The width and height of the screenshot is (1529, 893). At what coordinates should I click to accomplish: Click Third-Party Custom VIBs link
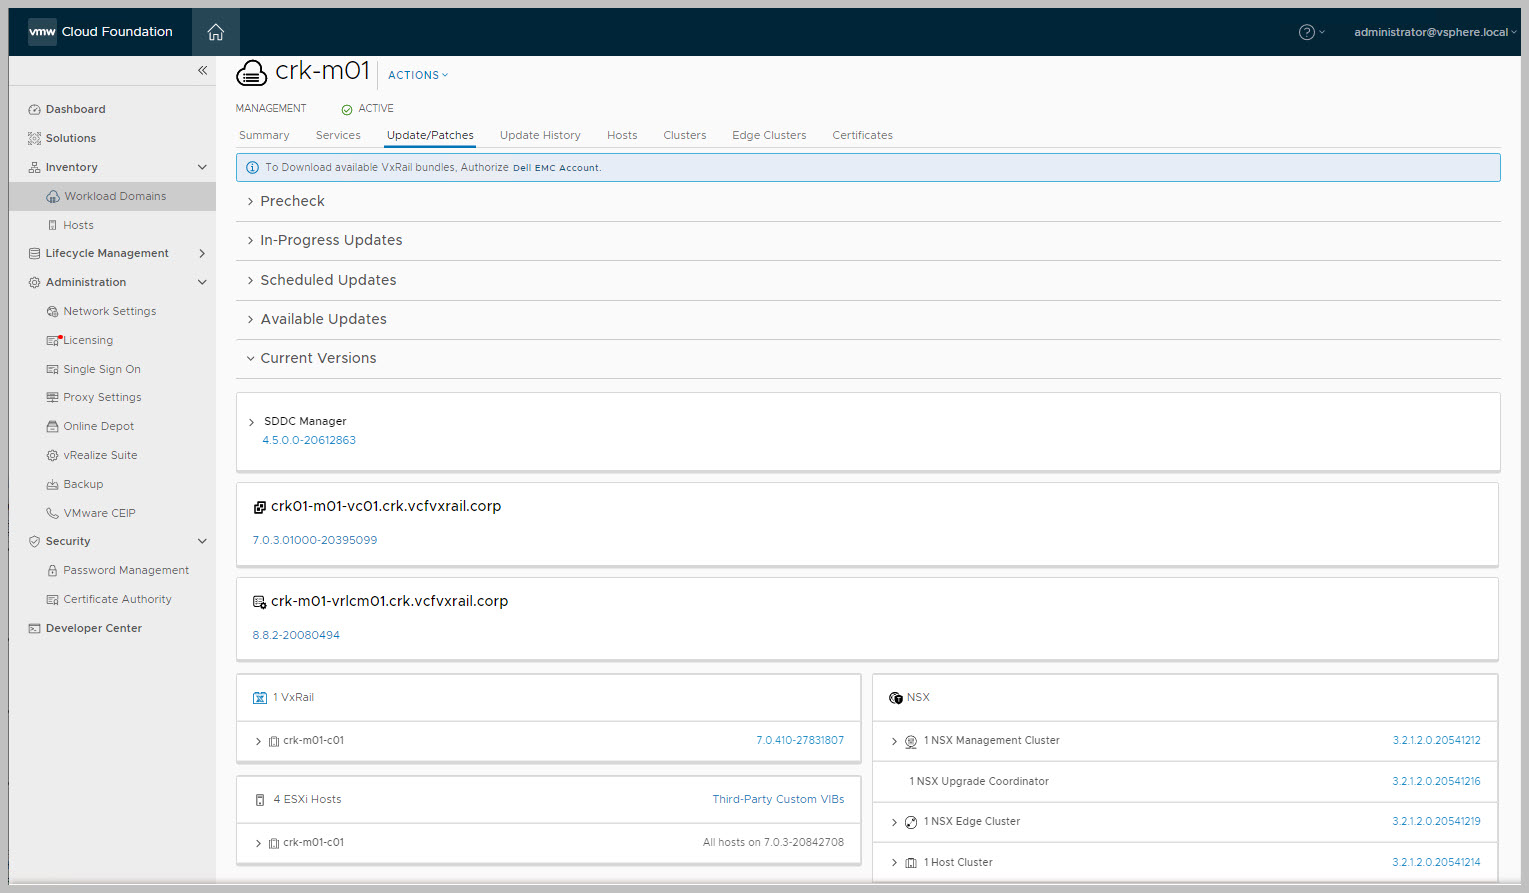pyautogui.click(x=778, y=800)
